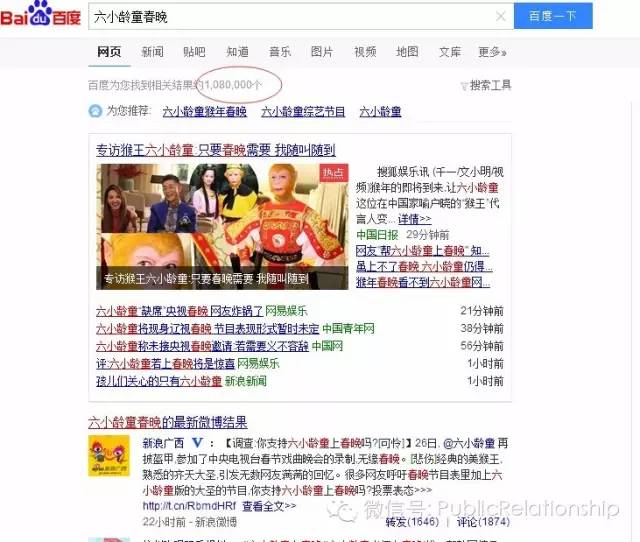Click the 热点 badge on the image
640x542 pixels.
333,173
